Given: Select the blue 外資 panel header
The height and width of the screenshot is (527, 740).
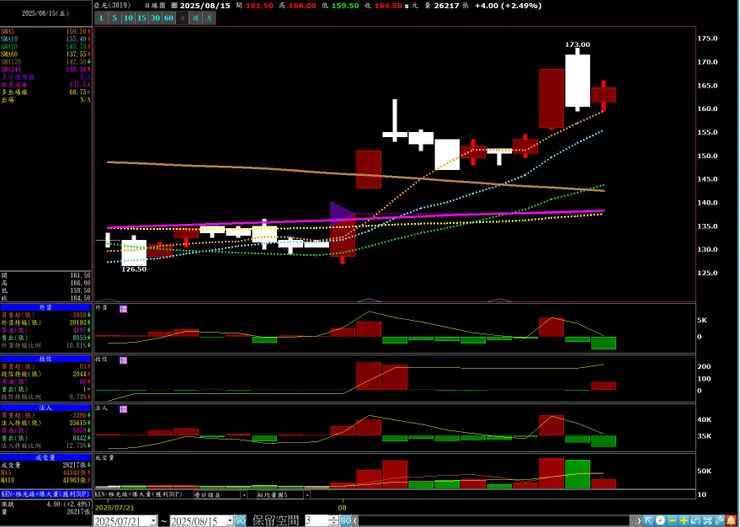Looking at the screenshot, I should click(45, 308).
